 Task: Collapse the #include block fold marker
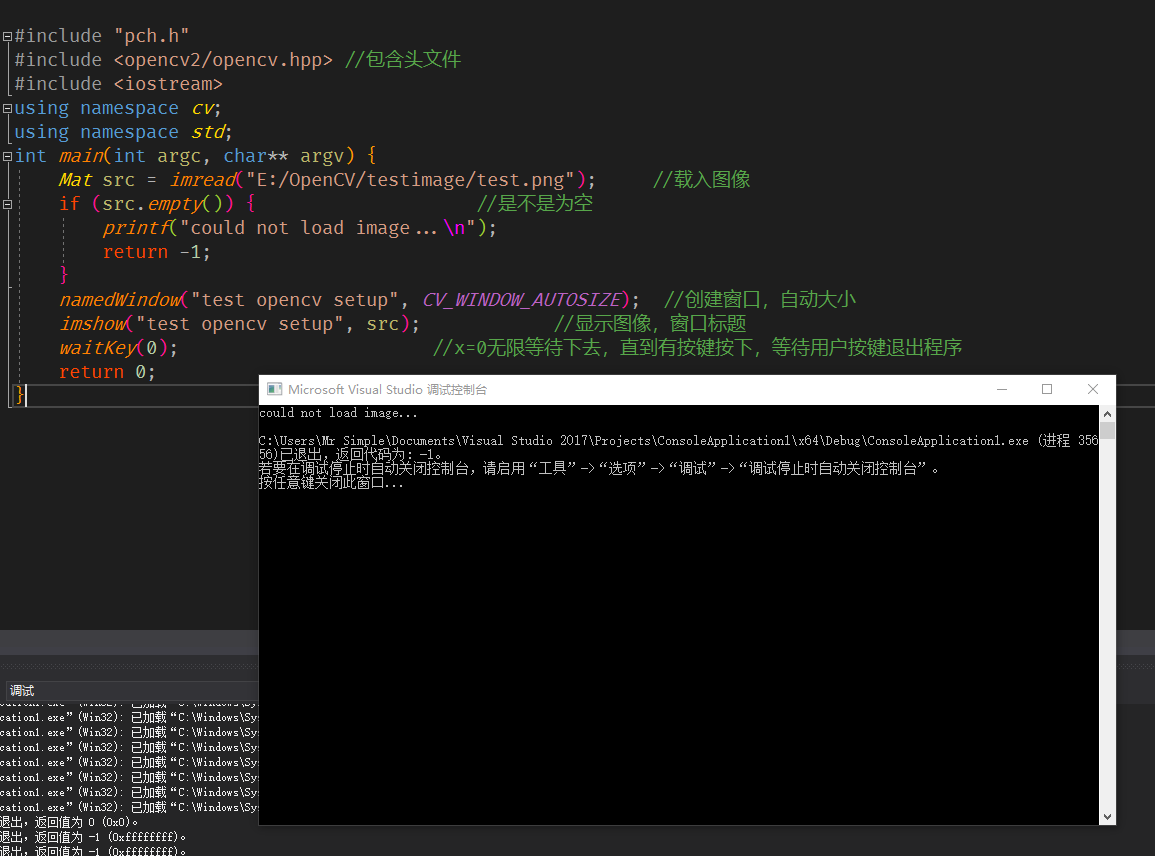click(7, 36)
